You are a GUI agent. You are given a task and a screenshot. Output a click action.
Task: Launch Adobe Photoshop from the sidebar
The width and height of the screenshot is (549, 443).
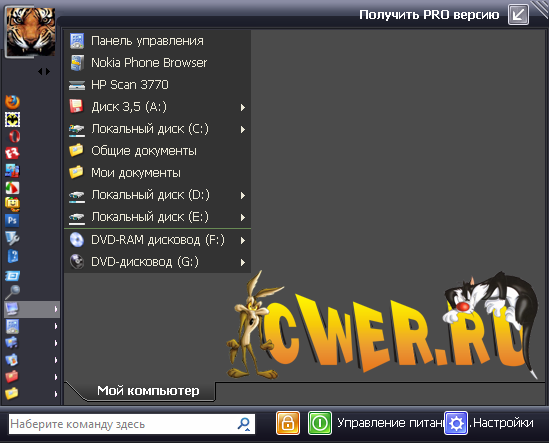click(12, 221)
